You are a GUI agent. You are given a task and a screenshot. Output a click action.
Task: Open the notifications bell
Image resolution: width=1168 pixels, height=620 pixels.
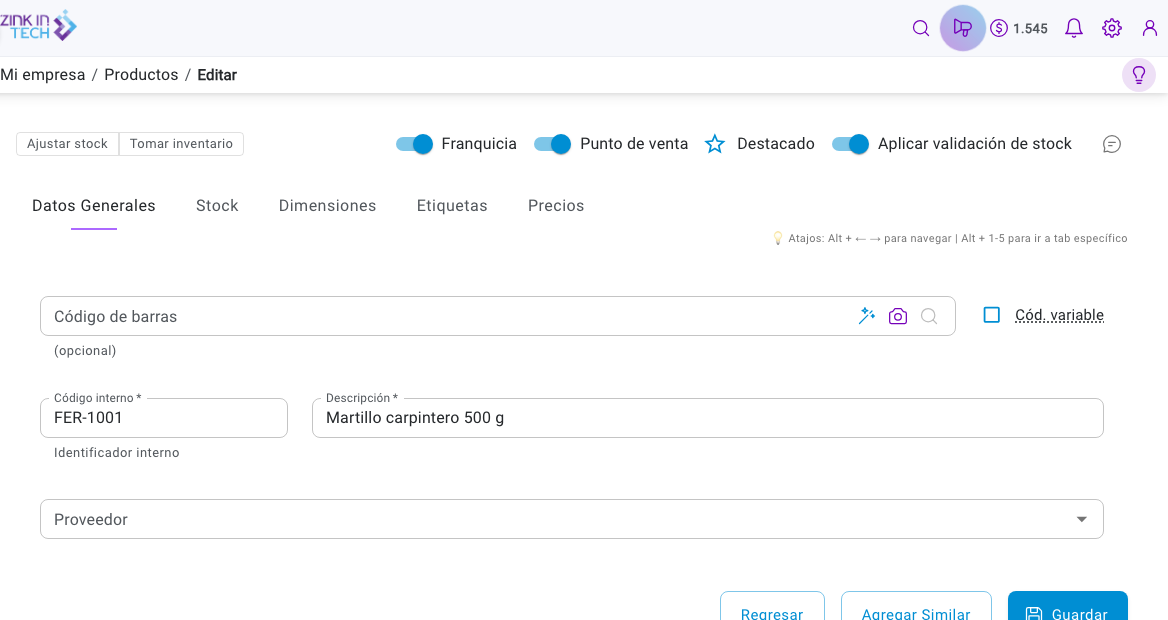pos(1073,28)
